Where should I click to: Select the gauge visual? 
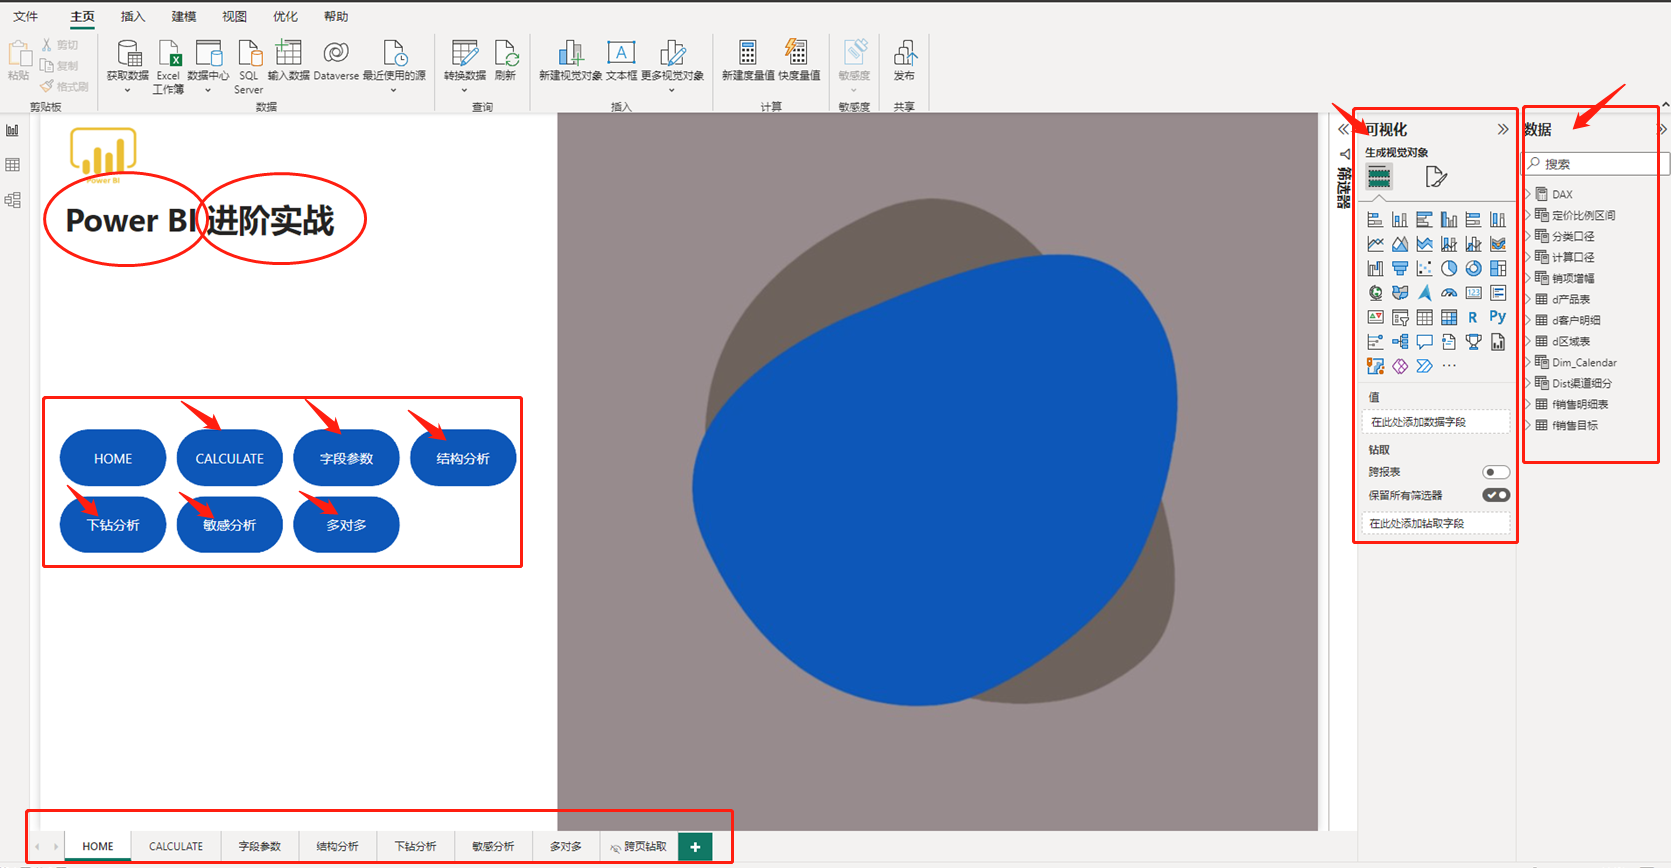[x=1449, y=293]
